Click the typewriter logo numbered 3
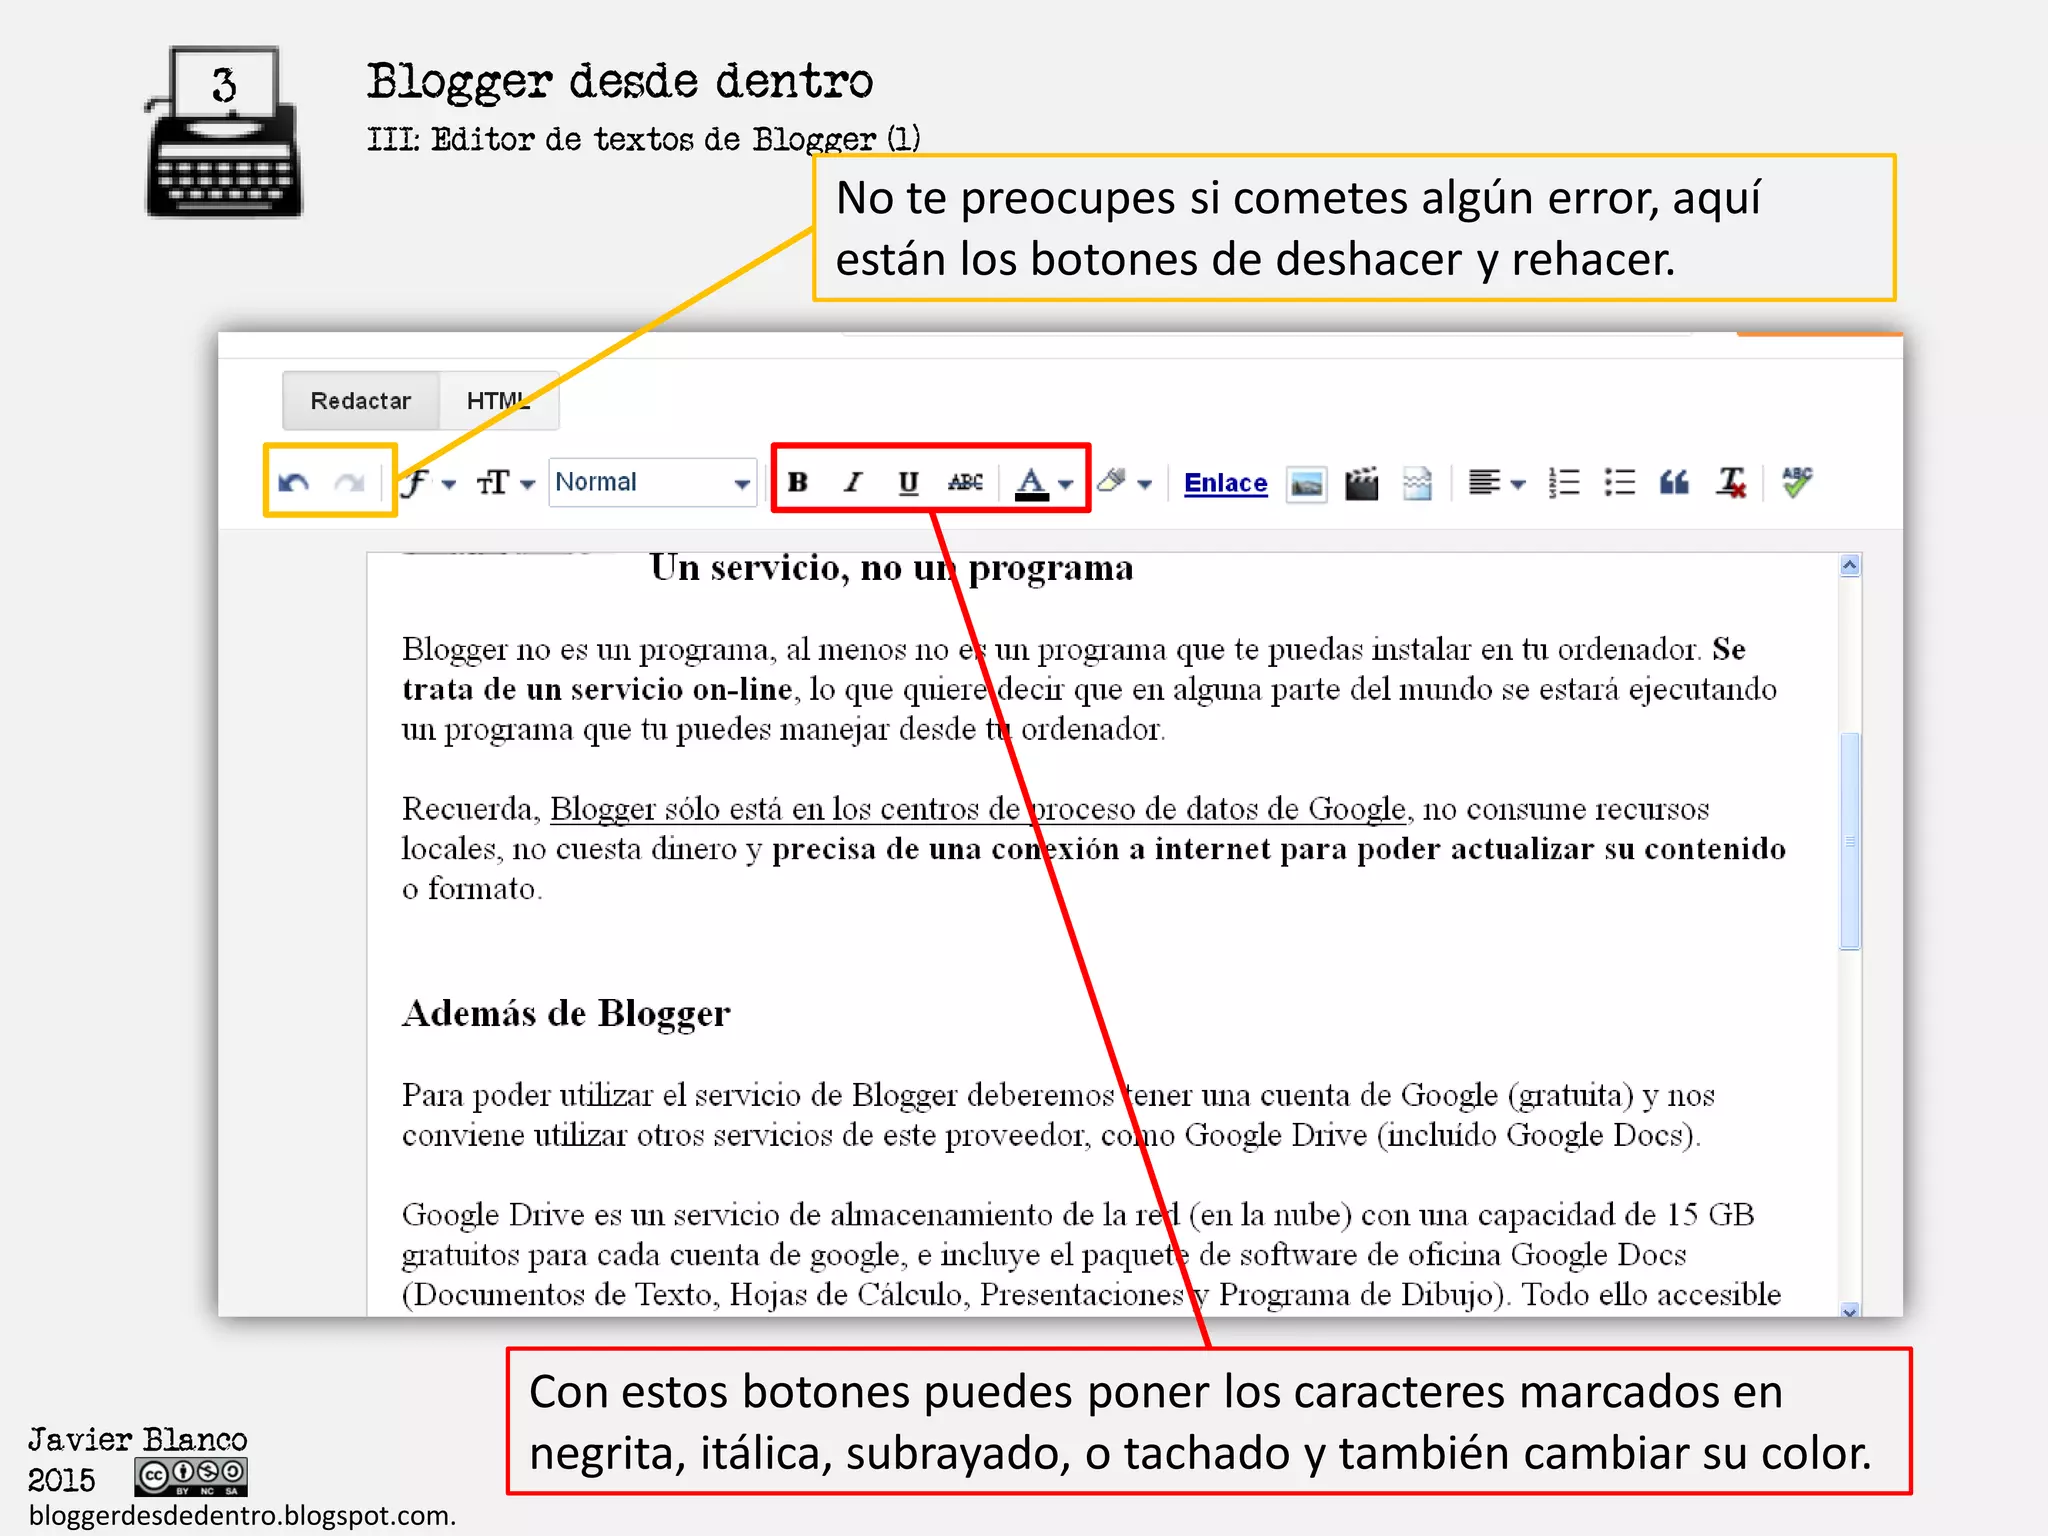This screenshot has height=1536, width=2048. point(224,131)
